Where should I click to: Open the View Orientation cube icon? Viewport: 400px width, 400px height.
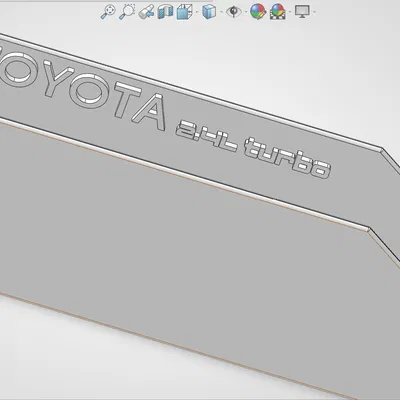click(184, 12)
